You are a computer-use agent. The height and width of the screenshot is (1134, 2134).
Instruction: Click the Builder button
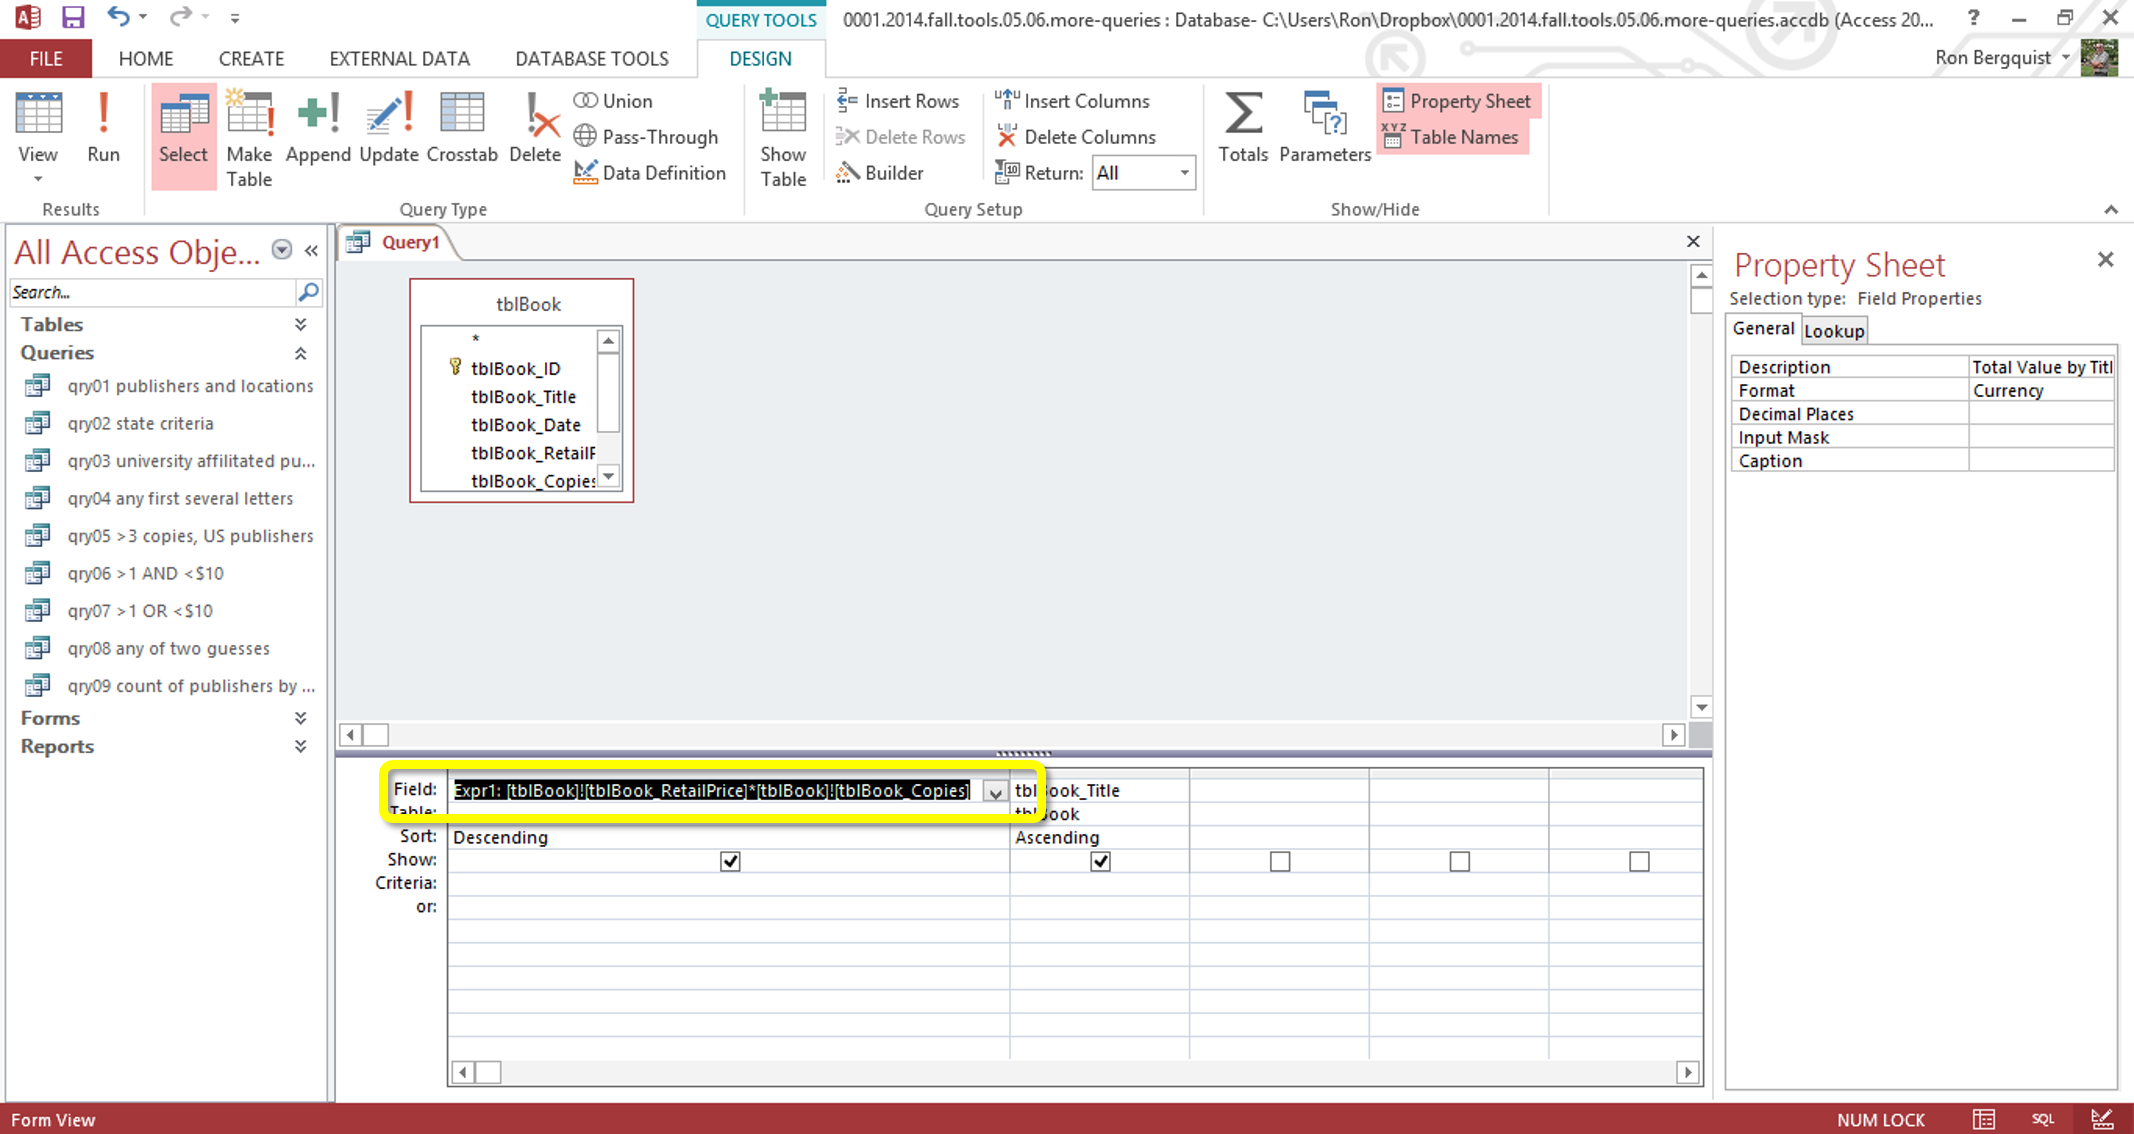(880, 173)
